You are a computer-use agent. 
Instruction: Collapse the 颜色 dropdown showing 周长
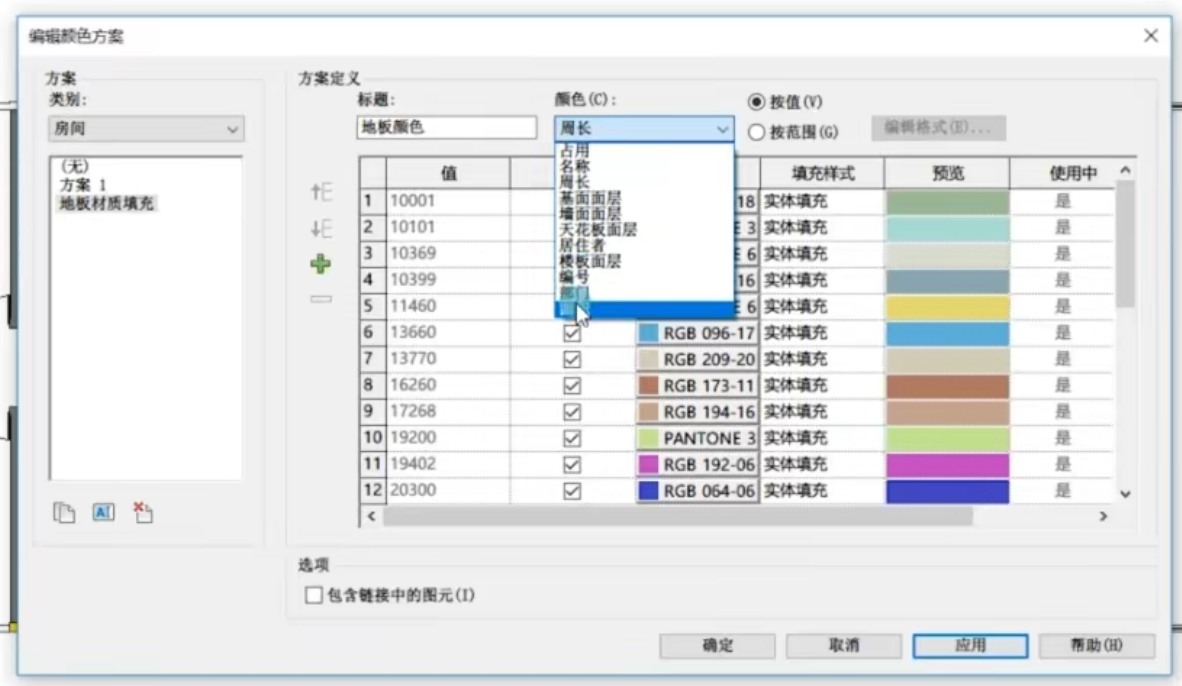(644, 129)
